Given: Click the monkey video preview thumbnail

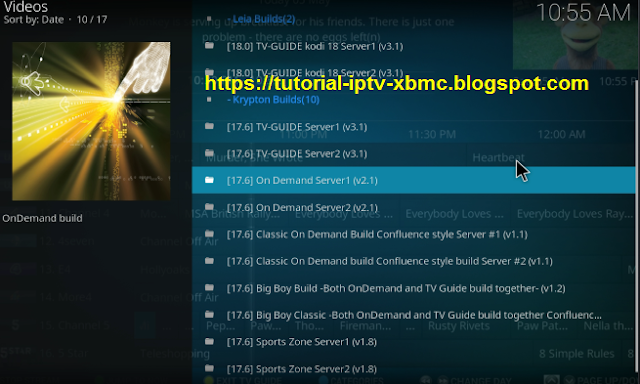Looking at the screenshot, I should [576, 35].
